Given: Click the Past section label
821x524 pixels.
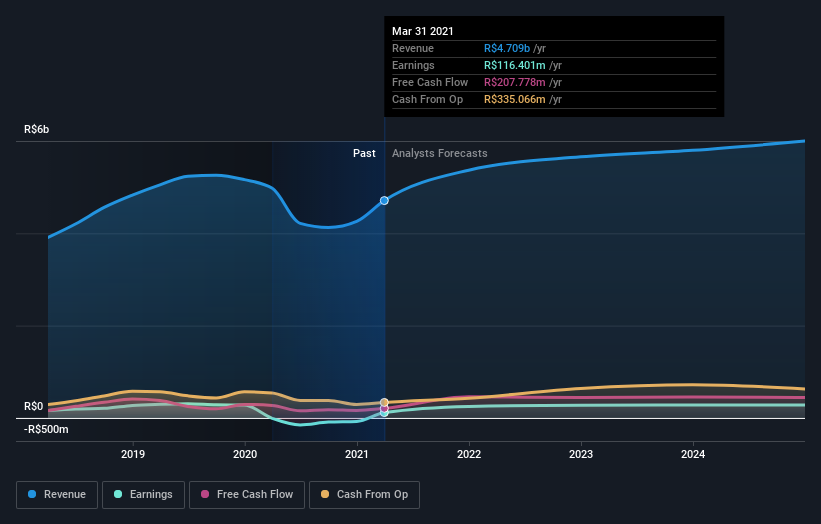Looking at the screenshot, I should 364,153.
